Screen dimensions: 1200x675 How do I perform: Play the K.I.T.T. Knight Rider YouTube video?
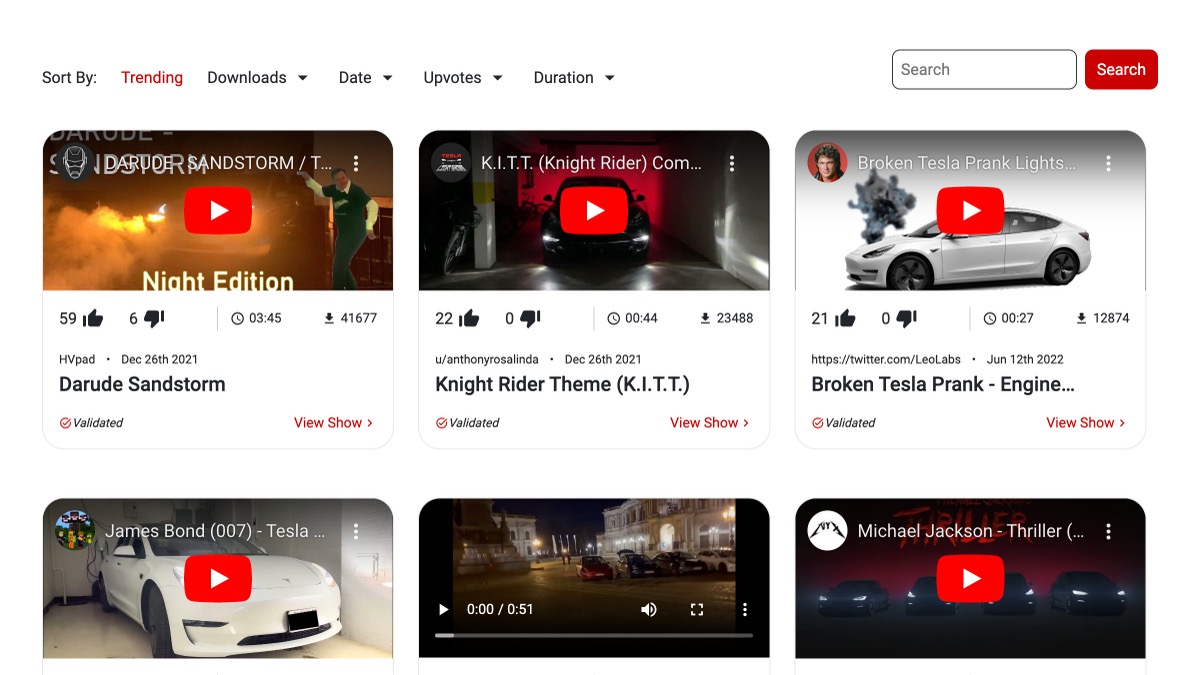click(594, 210)
